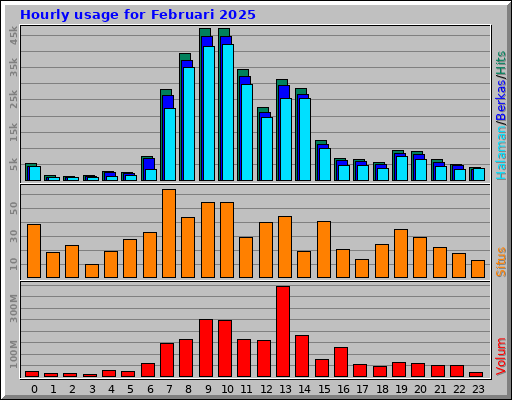Select the cyan Halaman bar for hour 7
Viewport: 512px width, 400px height.
pos(170,144)
